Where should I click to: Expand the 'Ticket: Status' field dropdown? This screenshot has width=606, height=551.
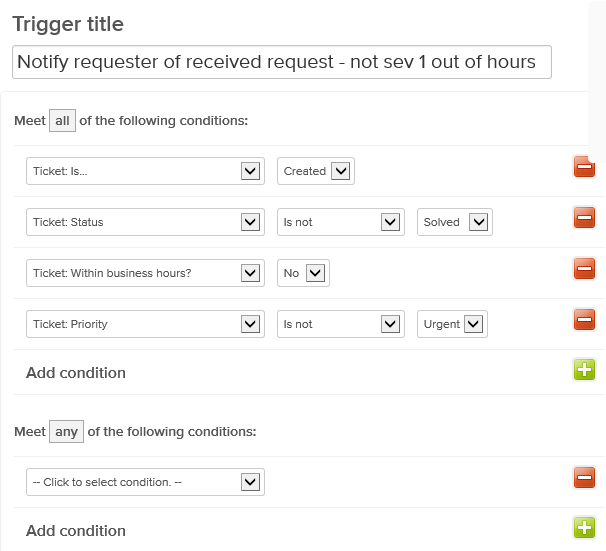coord(145,222)
